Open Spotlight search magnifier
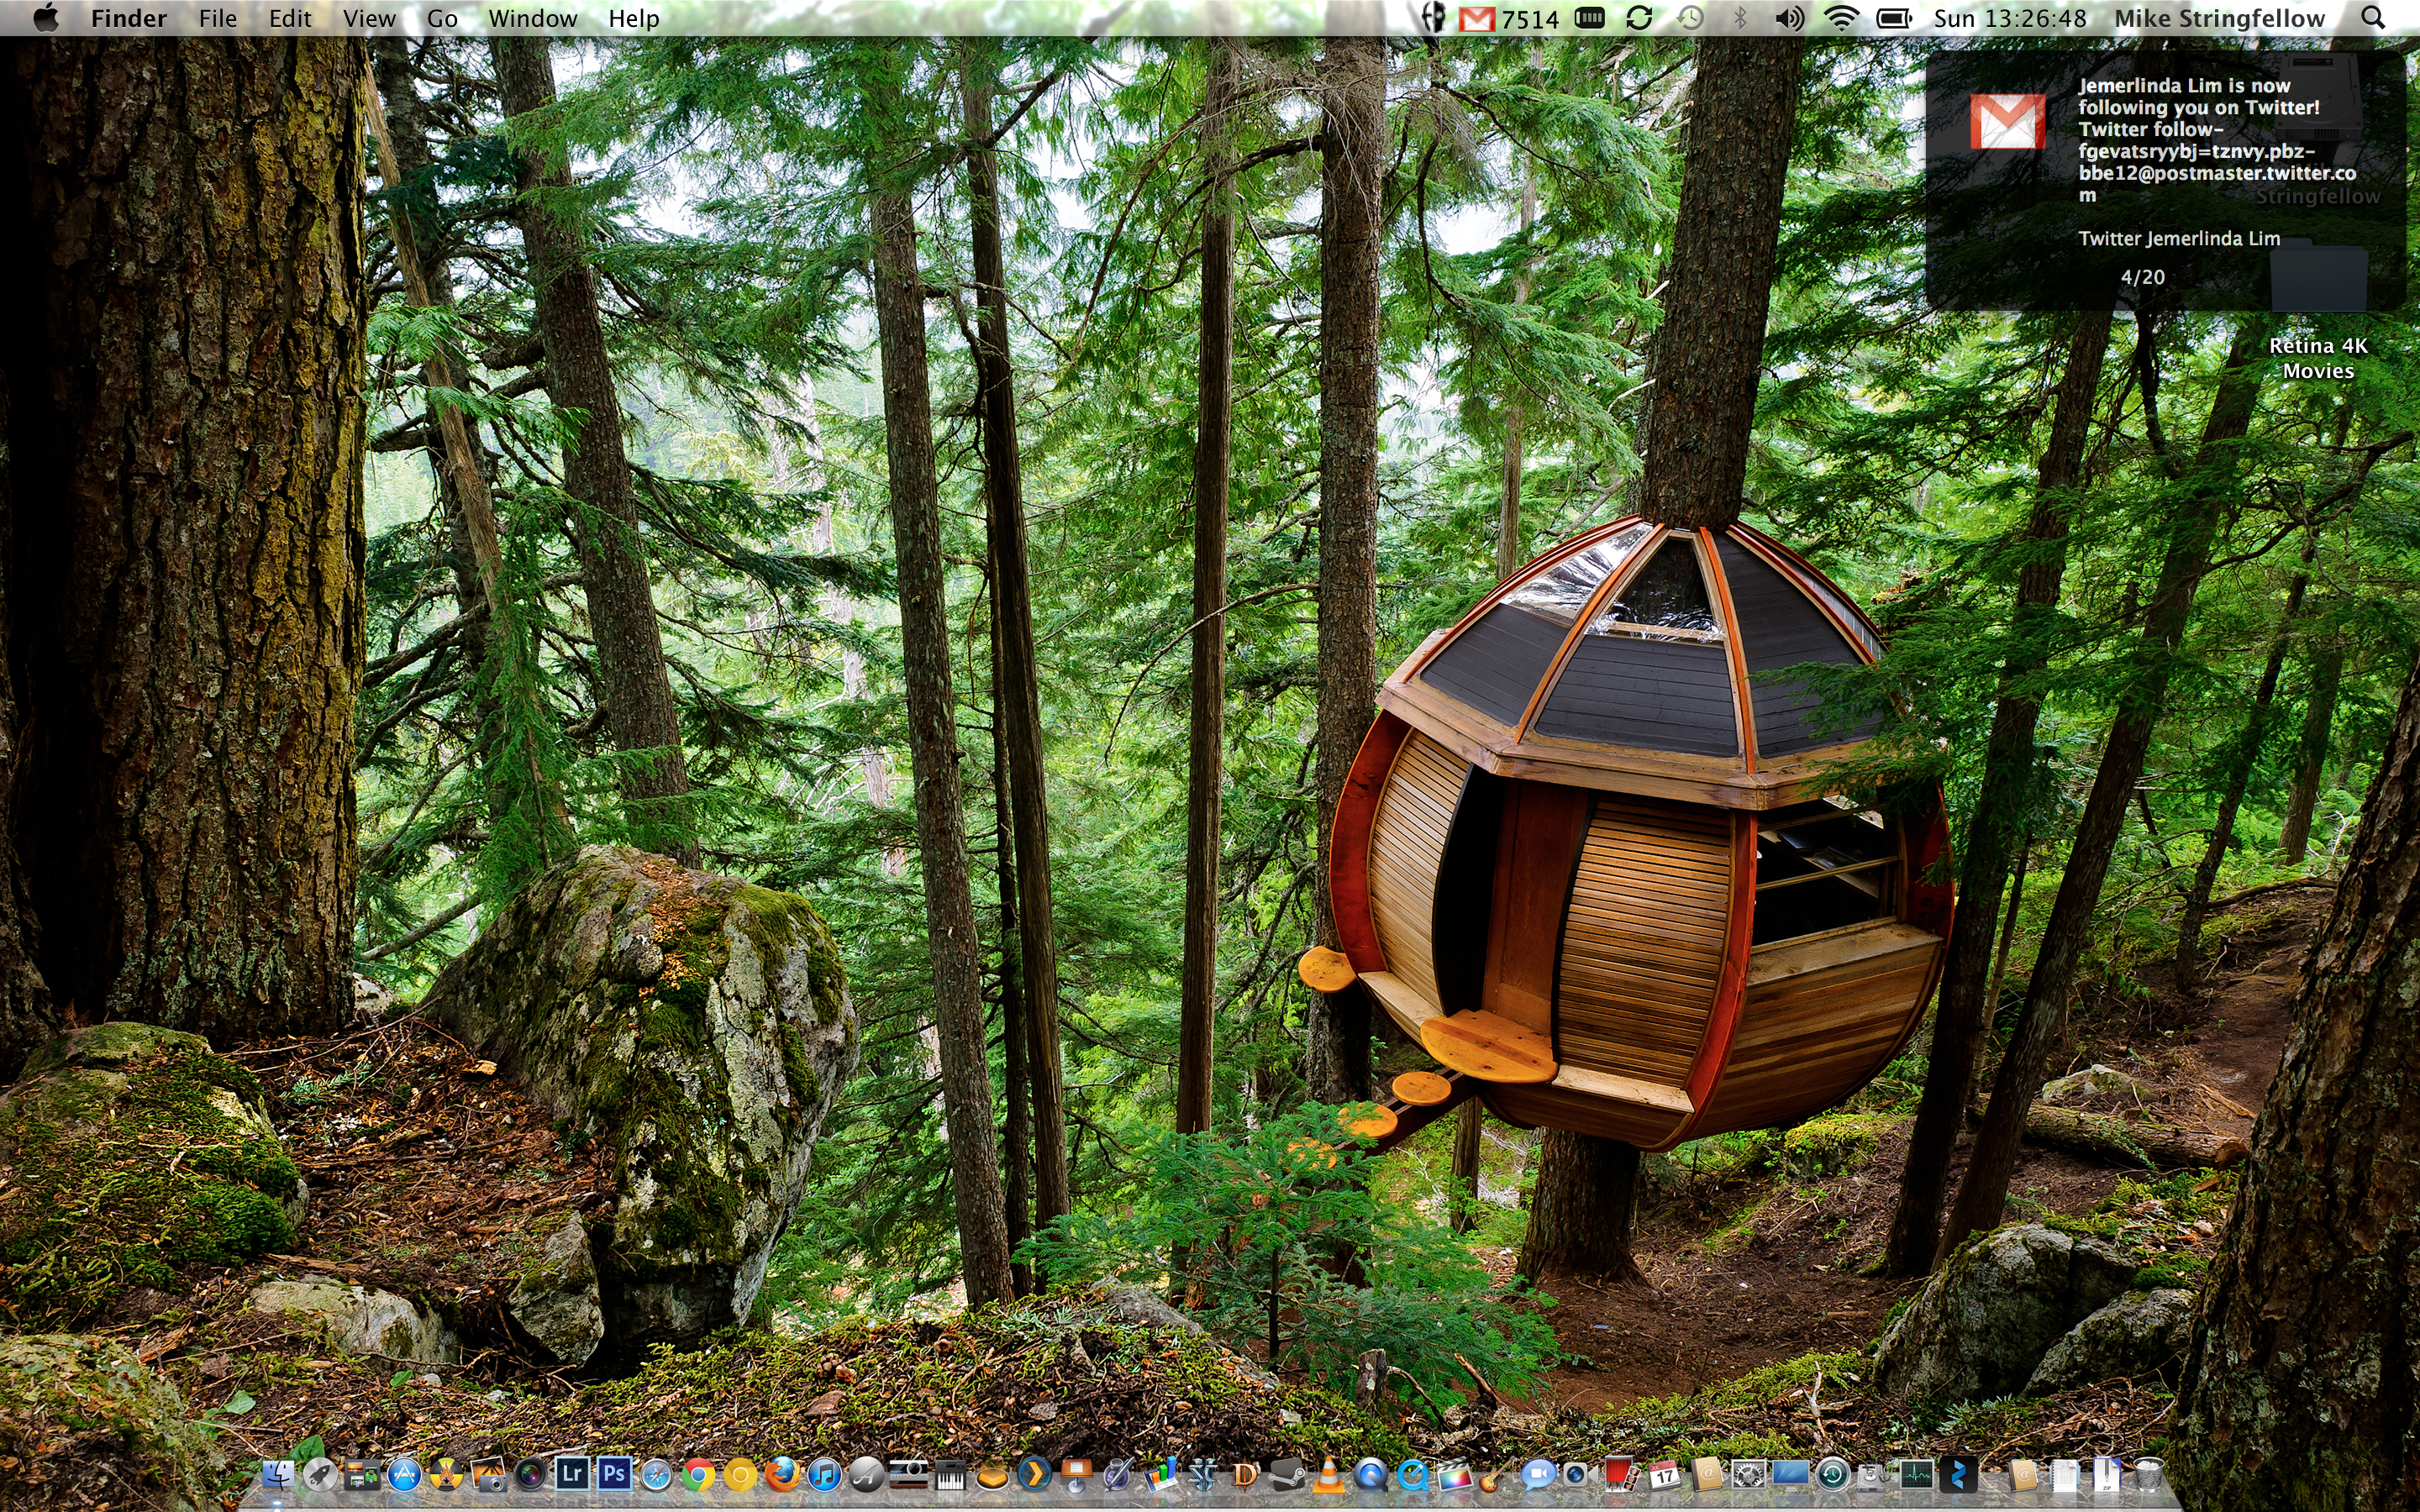The width and height of the screenshot is (2420, 1512). coord(2373,18)
